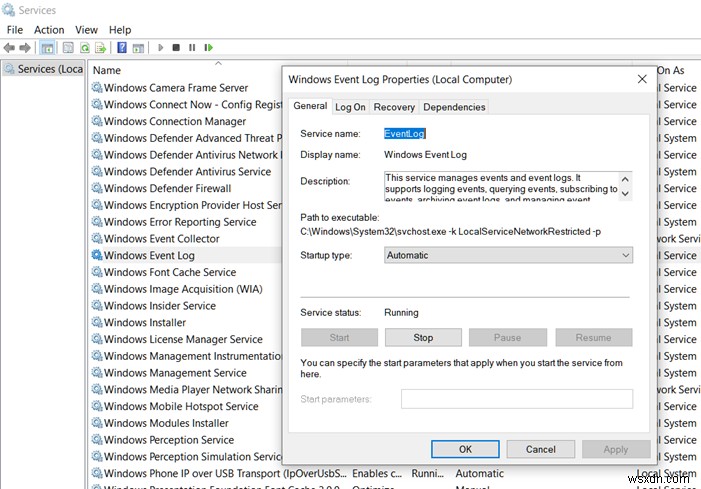Toggle the Show/Hide Action Pane icon
Viewport: 701px width, 489px height.
138,47
